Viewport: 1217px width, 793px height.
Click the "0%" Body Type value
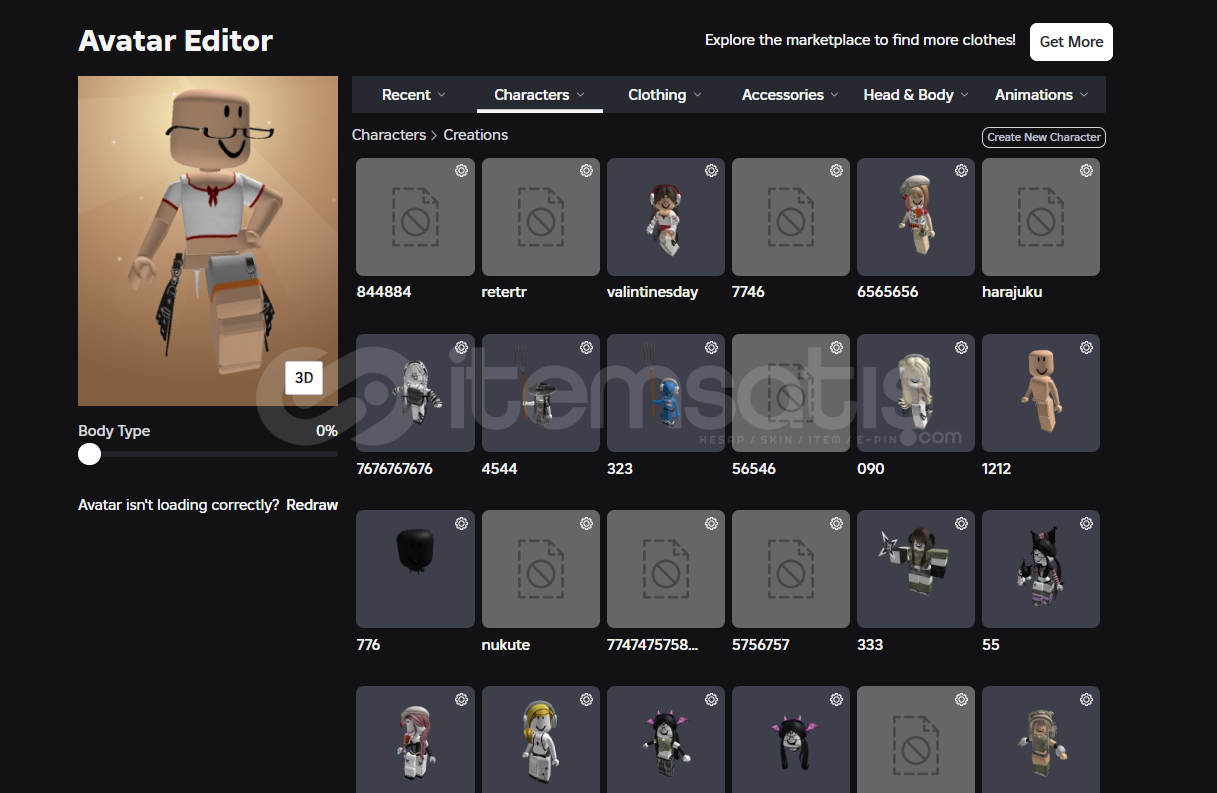click(327, 431)
